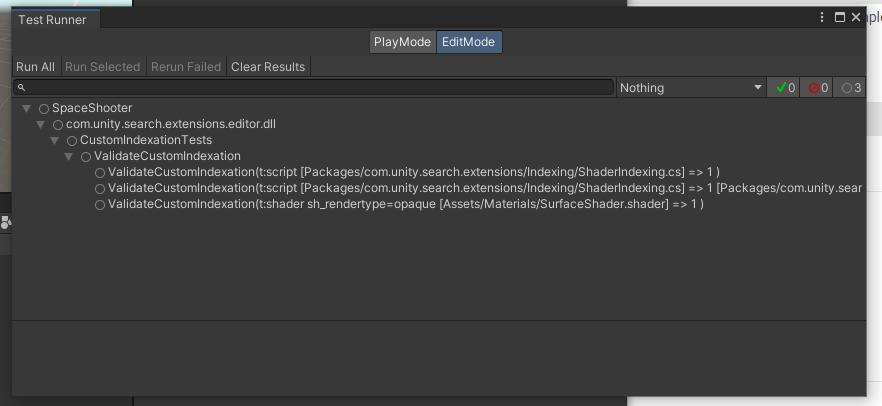
Task: Toggle the failed tests filter with red icon
Action: (817, 88)
